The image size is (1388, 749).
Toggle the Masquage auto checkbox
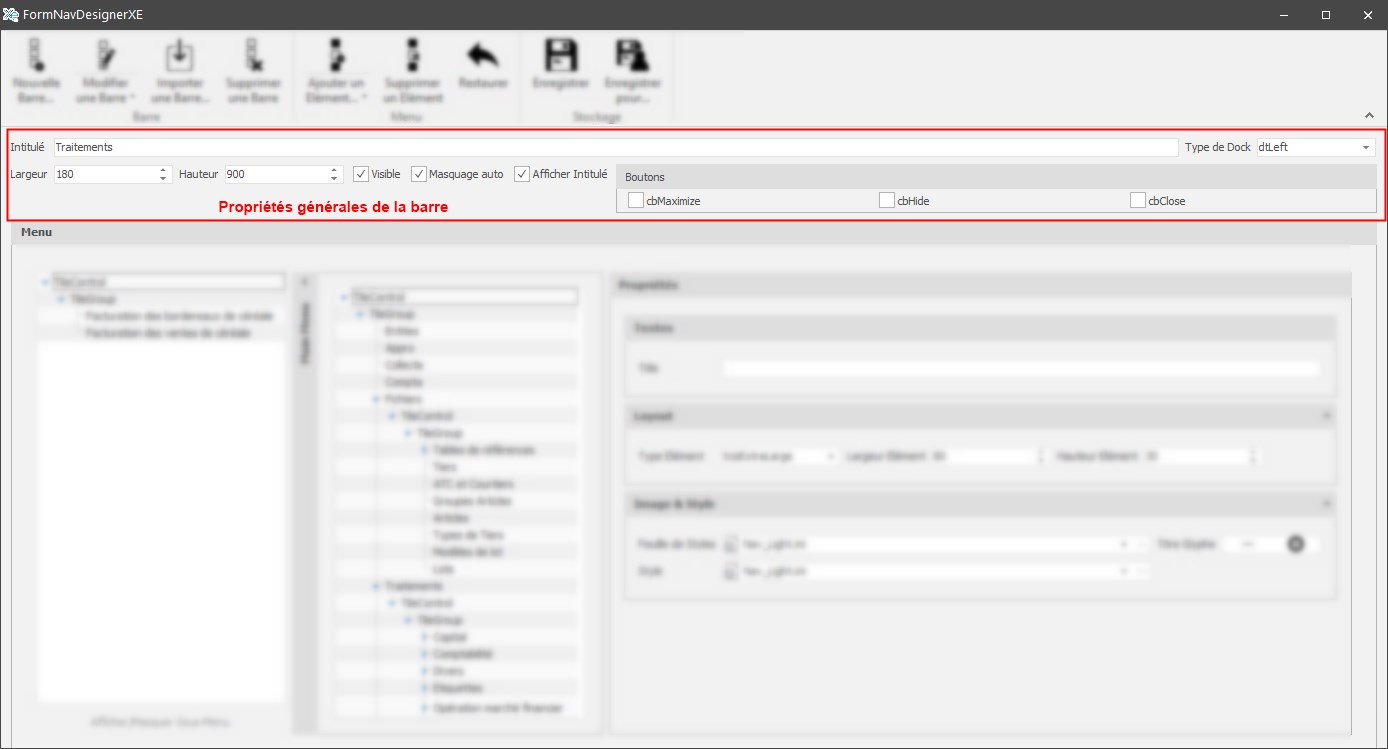pos(419,174)
